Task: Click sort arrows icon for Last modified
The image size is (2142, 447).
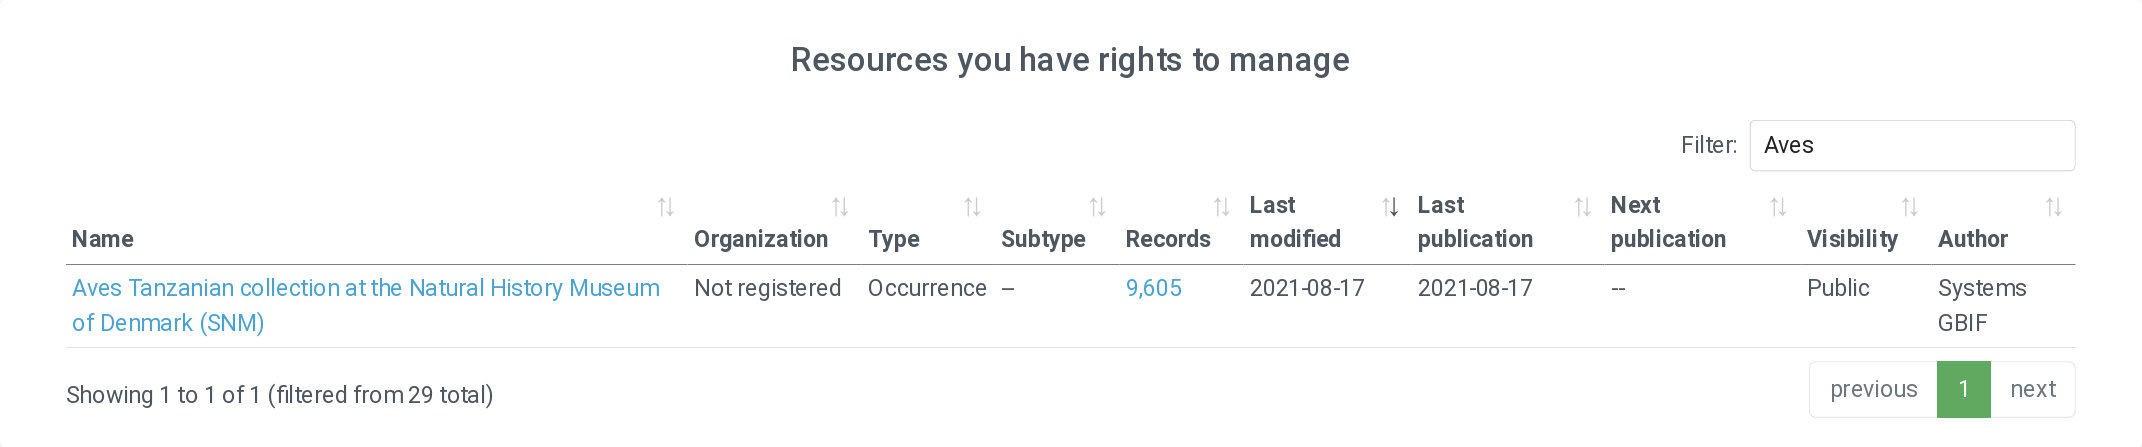Action: coord(1390,207)
